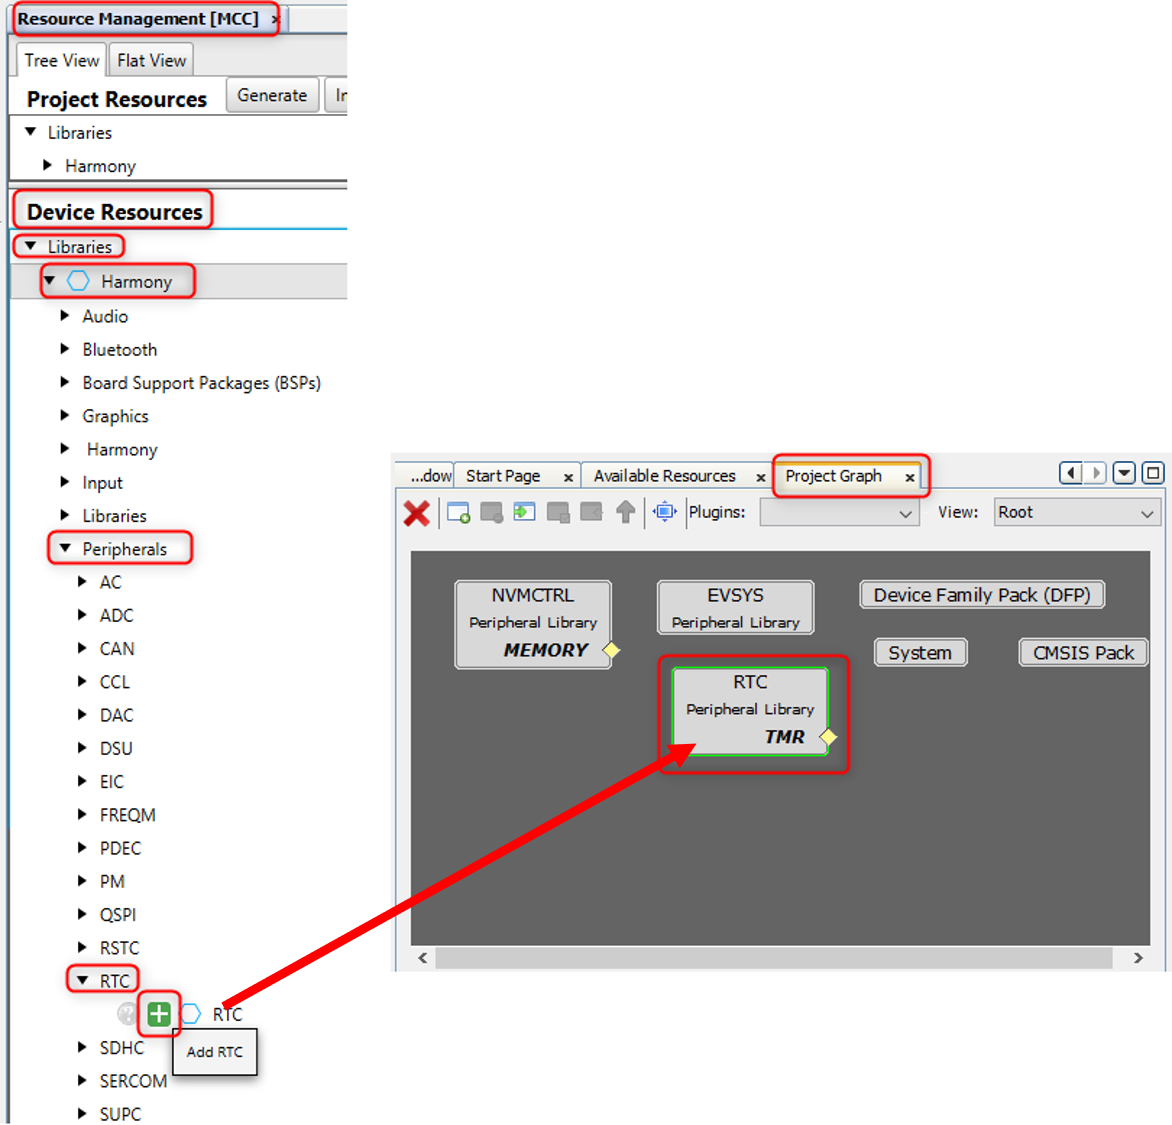Open the View dropdown showing Root
The height and width of the screenshot is (1125, 1172).
tap(1075, 513)
